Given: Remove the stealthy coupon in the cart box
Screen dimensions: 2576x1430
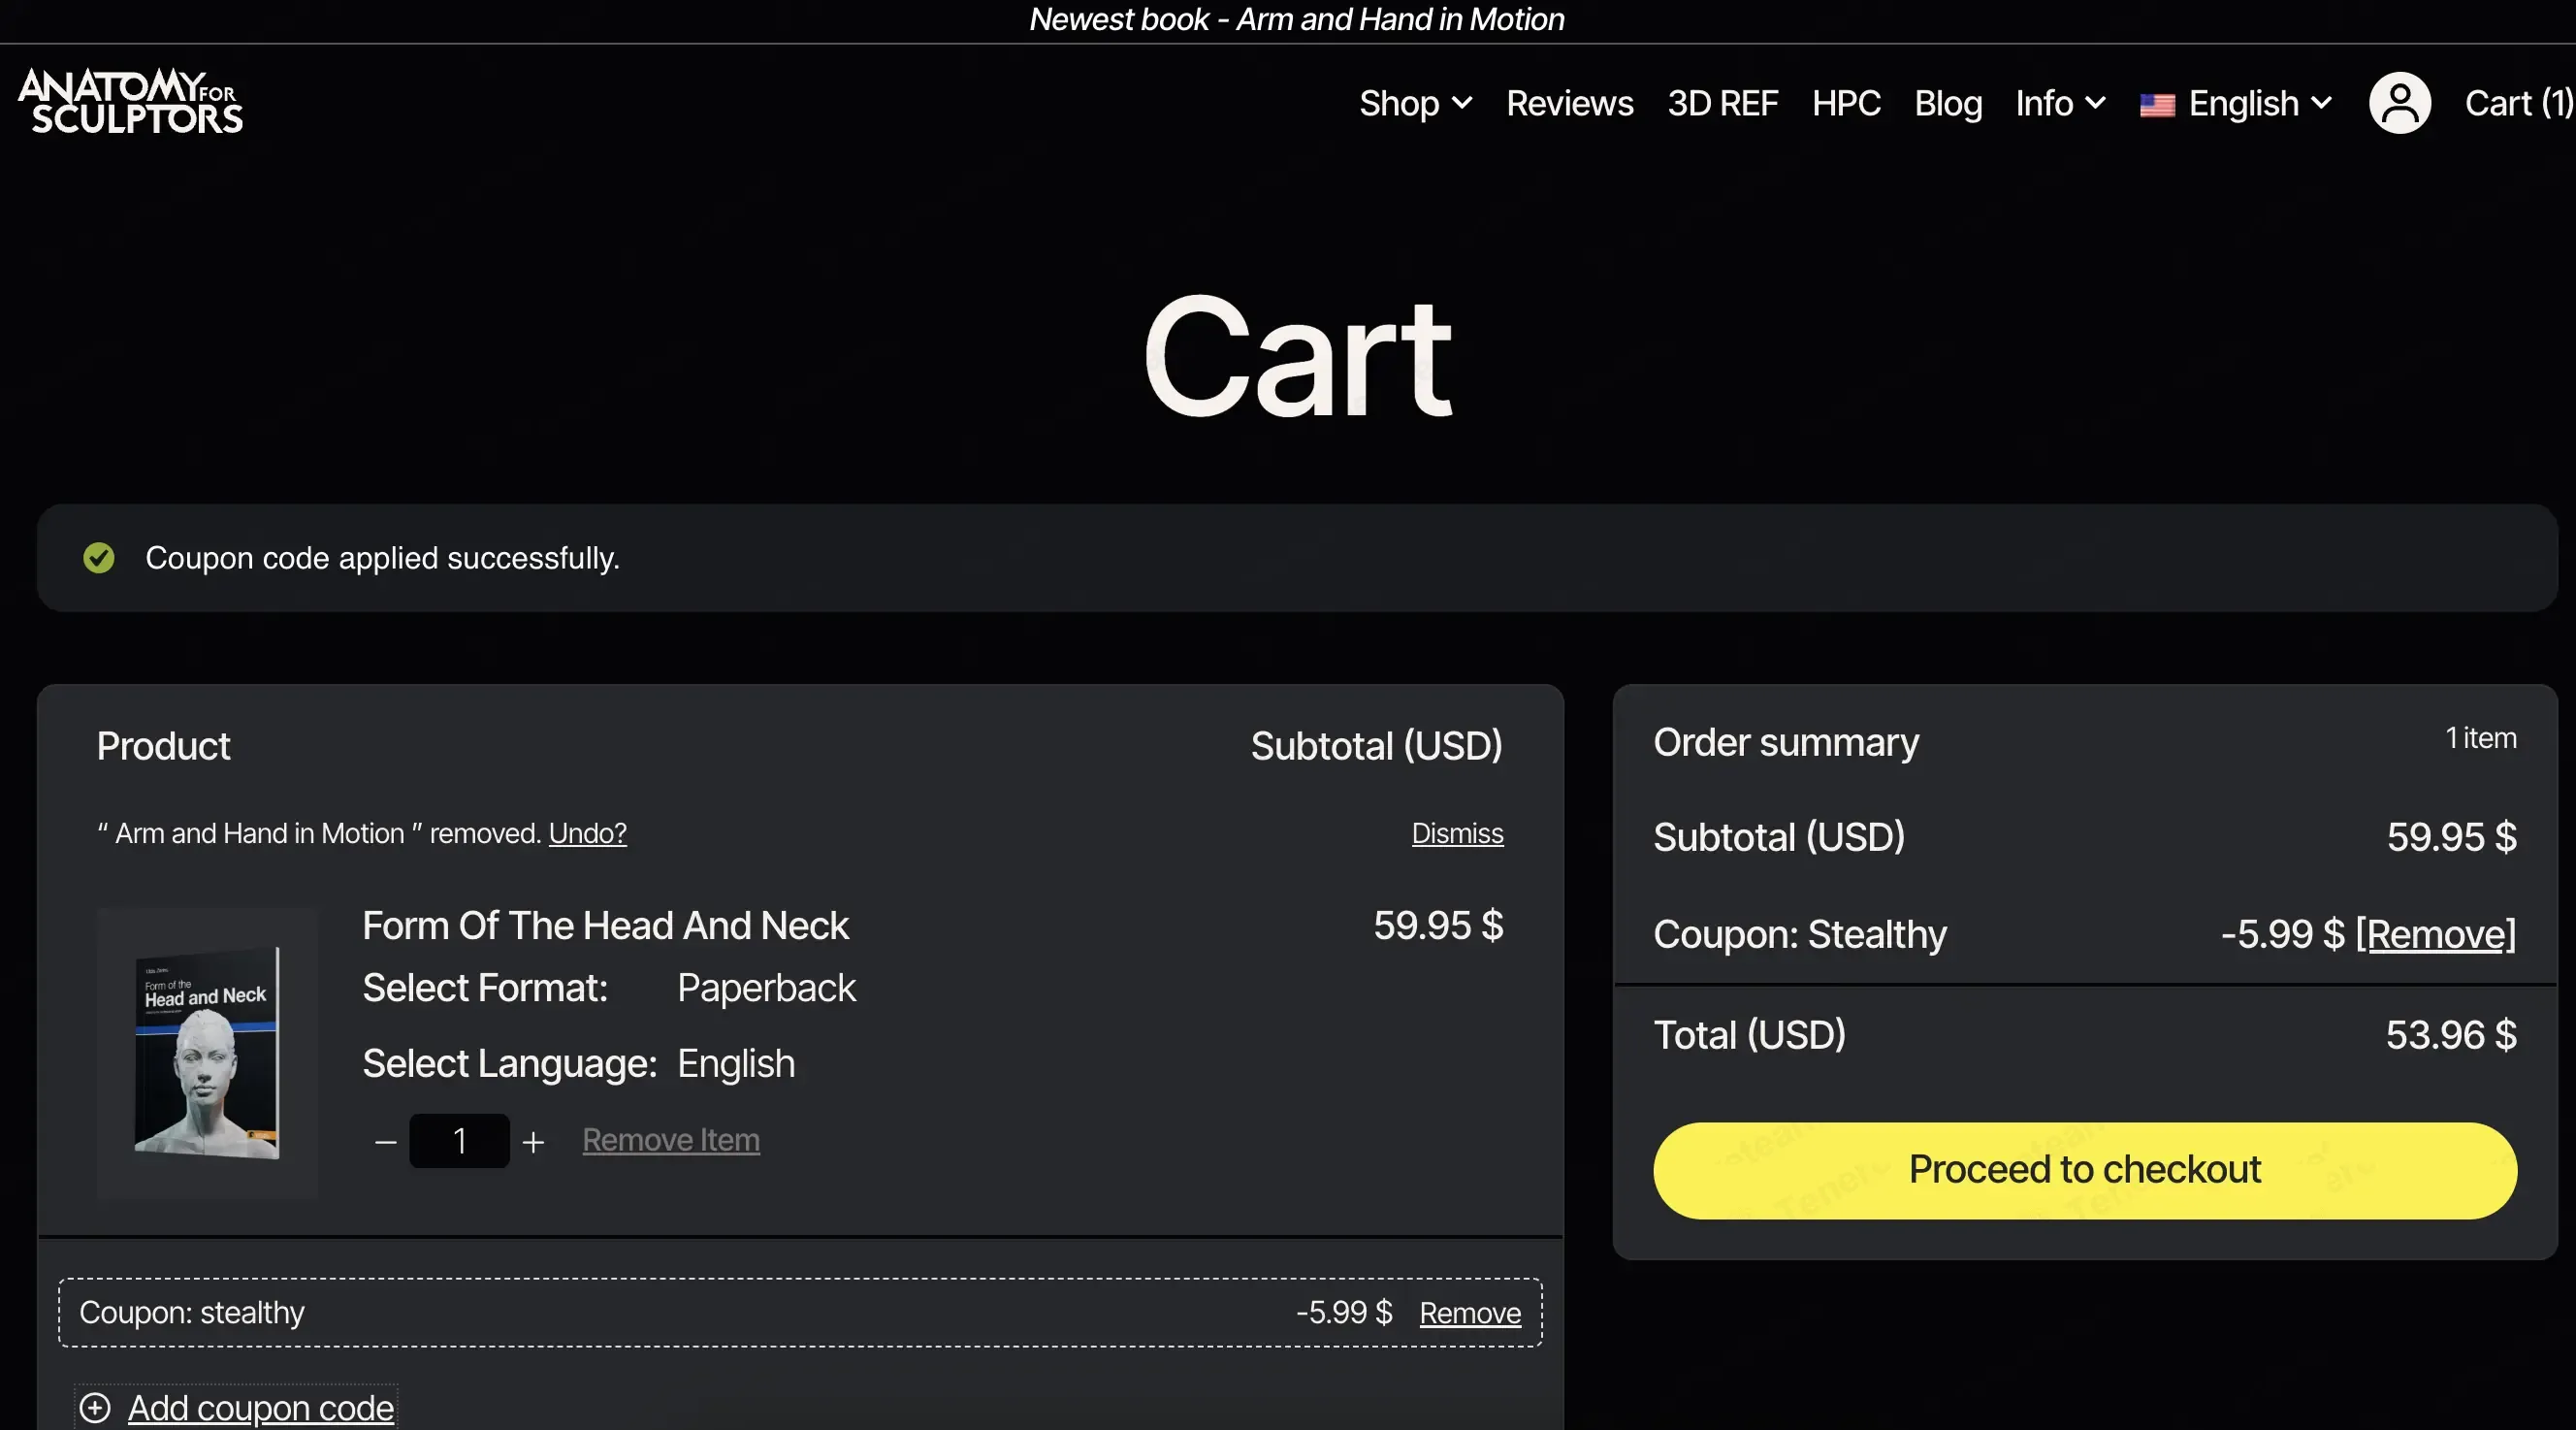Looking at the screenshot, I should pyautogui.click(x=1470, y=1313).
